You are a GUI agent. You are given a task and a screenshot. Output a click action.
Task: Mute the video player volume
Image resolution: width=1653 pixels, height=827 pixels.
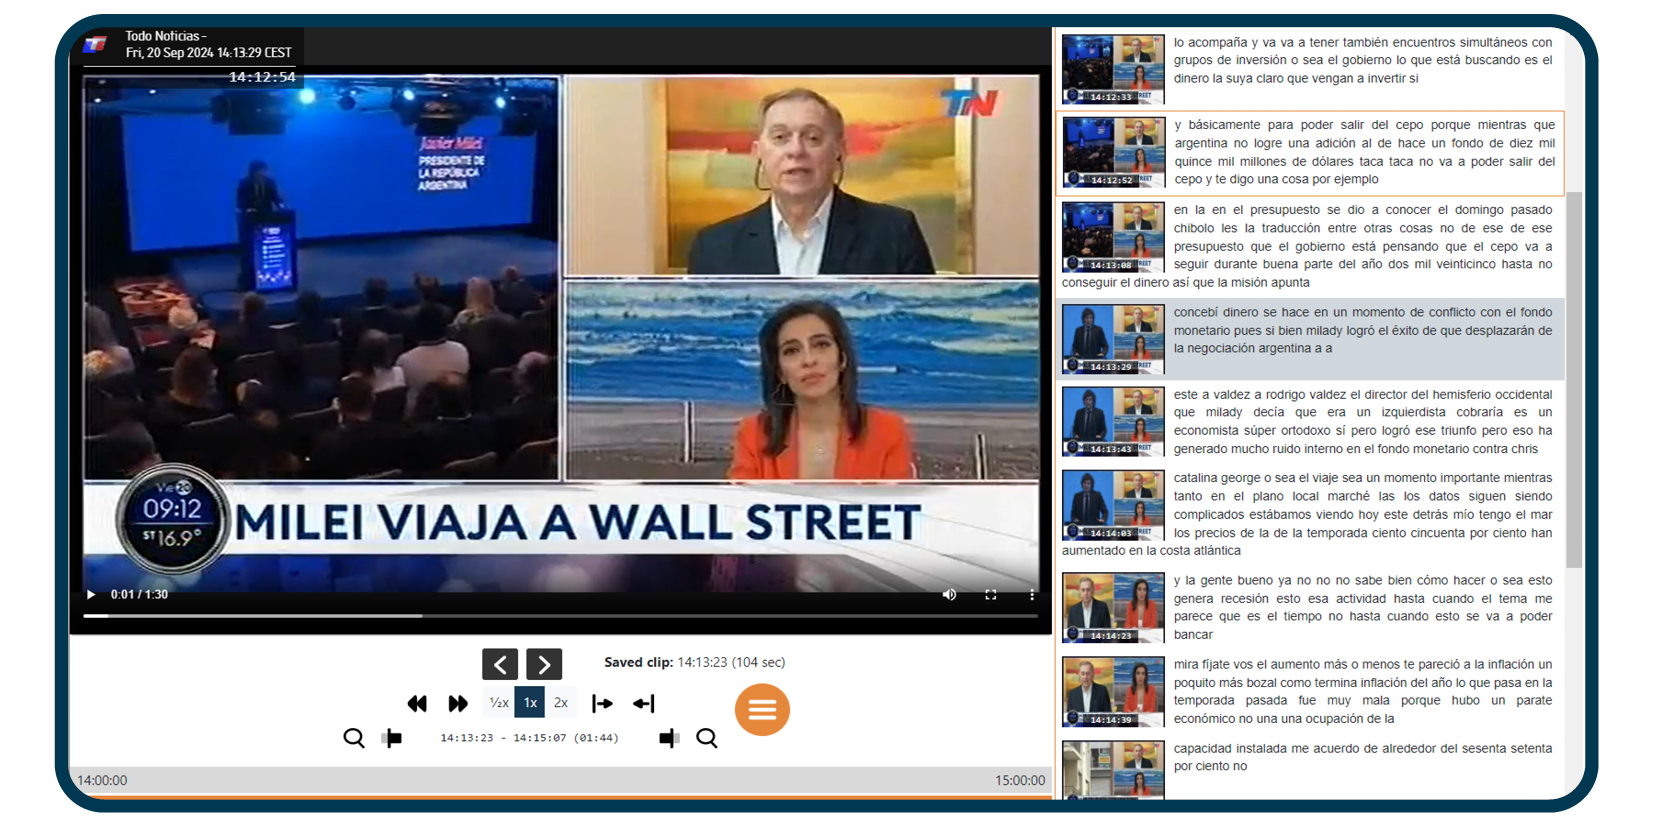coord(949,595)
